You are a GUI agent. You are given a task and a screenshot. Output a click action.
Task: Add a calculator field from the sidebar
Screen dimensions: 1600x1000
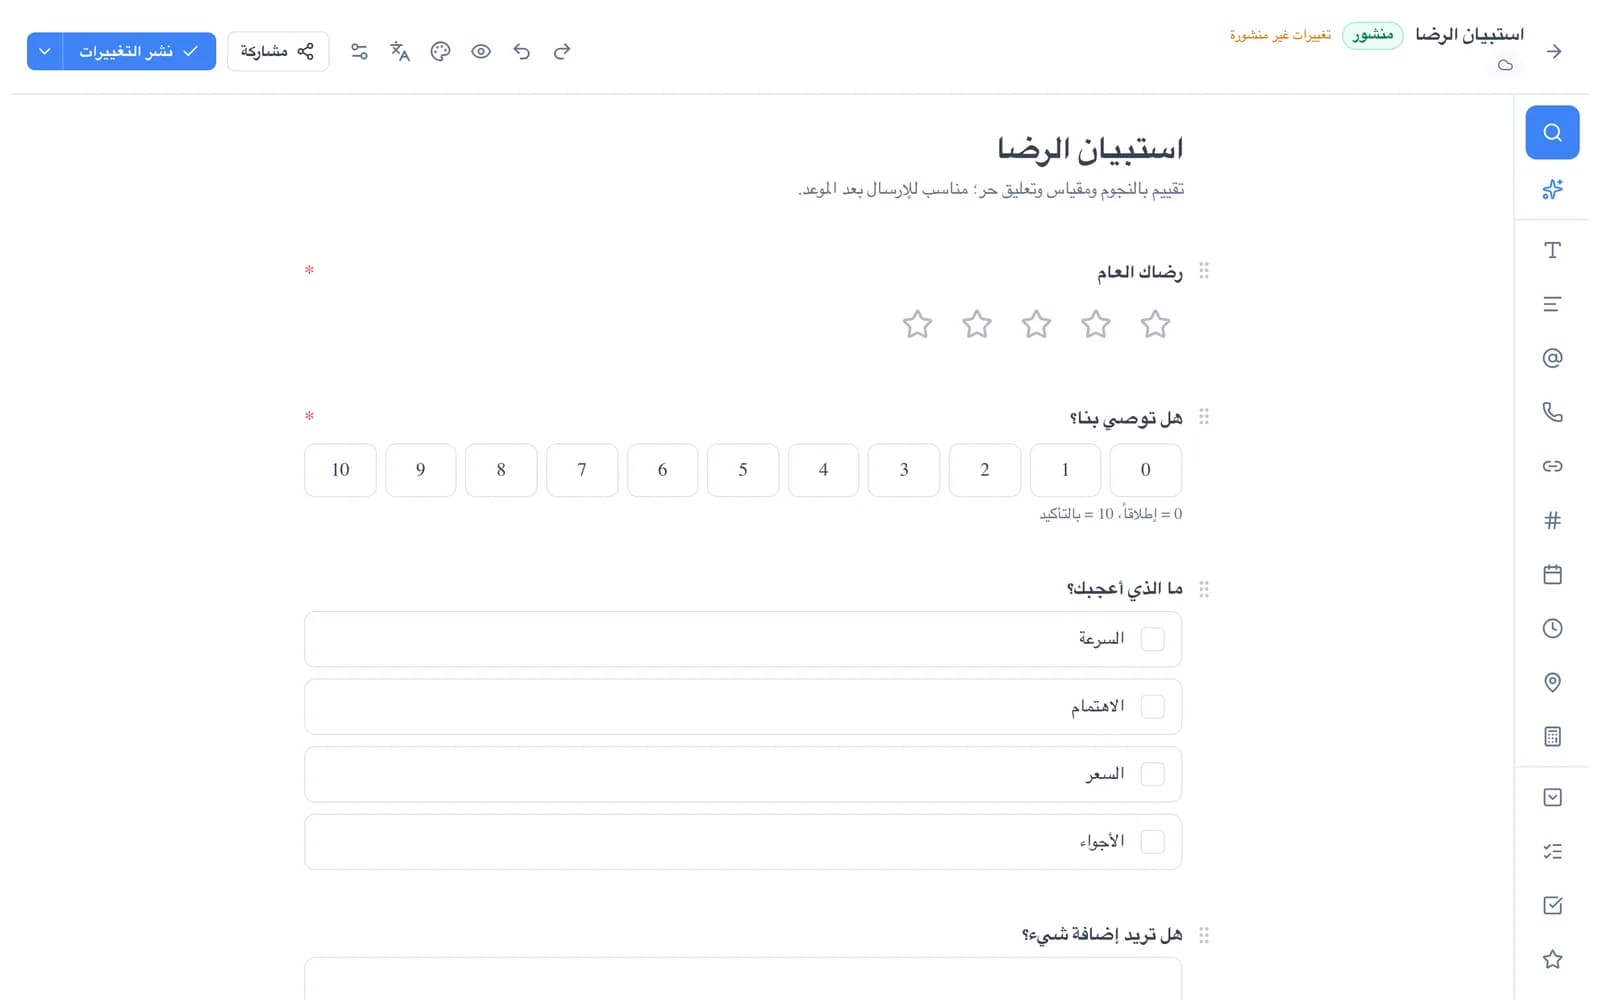tap(1552, 736)
